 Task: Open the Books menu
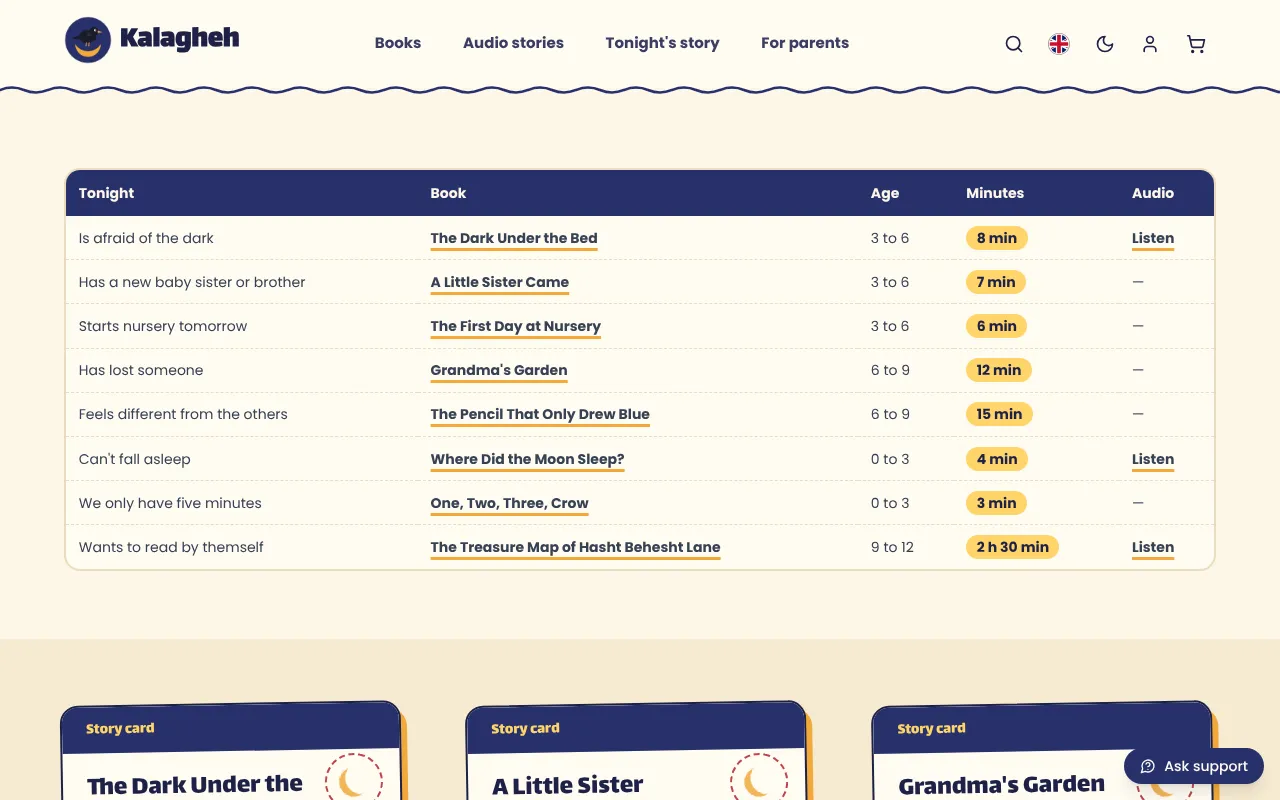(x=398, y=43)
